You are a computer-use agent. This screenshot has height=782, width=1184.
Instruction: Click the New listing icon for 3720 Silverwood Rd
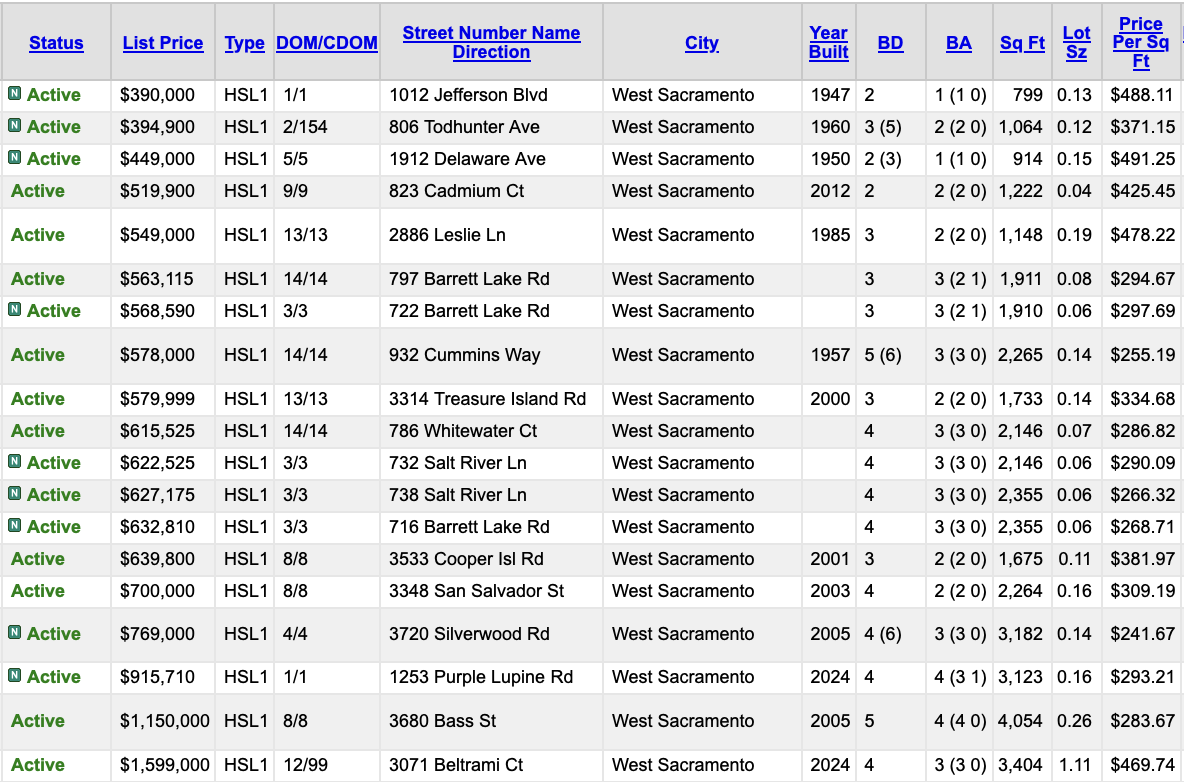(x=14, y=633)
